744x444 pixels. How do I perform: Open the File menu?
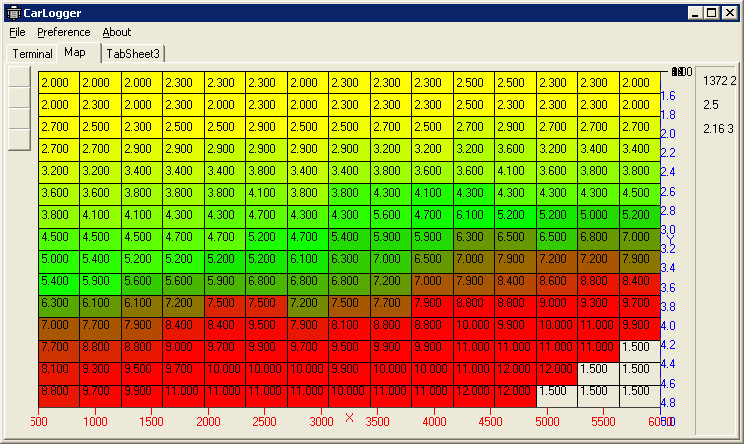click(x=17, y=32)
